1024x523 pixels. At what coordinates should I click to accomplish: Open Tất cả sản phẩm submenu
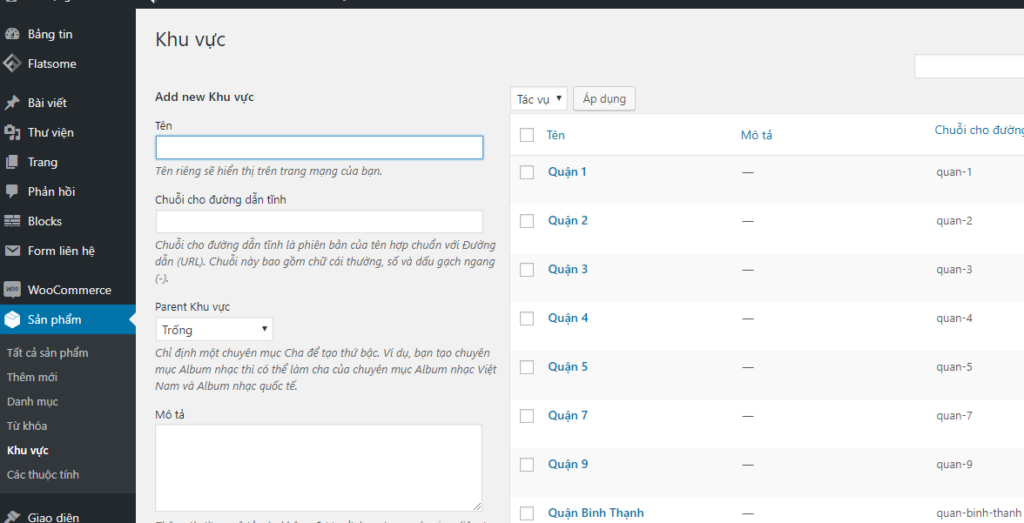[x=47, y=353]
